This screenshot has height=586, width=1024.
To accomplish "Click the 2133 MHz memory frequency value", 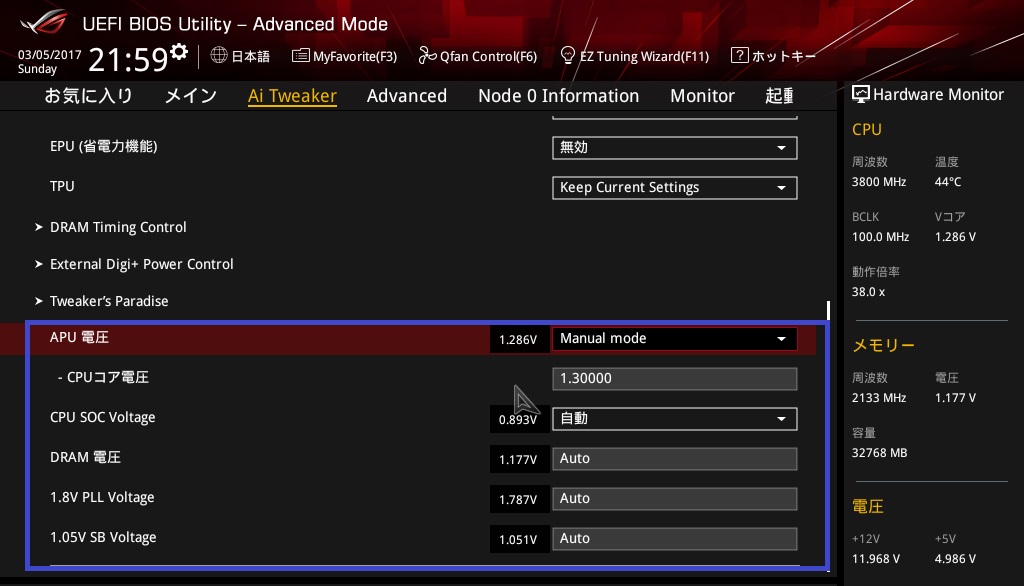I will (x=879, y=398).
